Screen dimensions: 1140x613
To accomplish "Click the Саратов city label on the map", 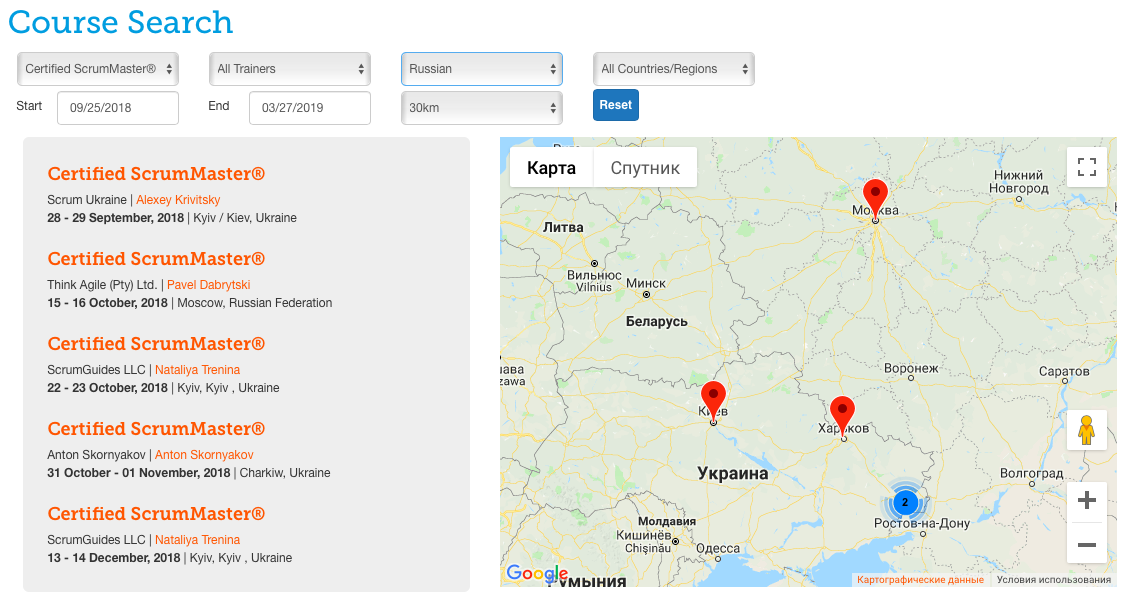I will (1064, 372).
